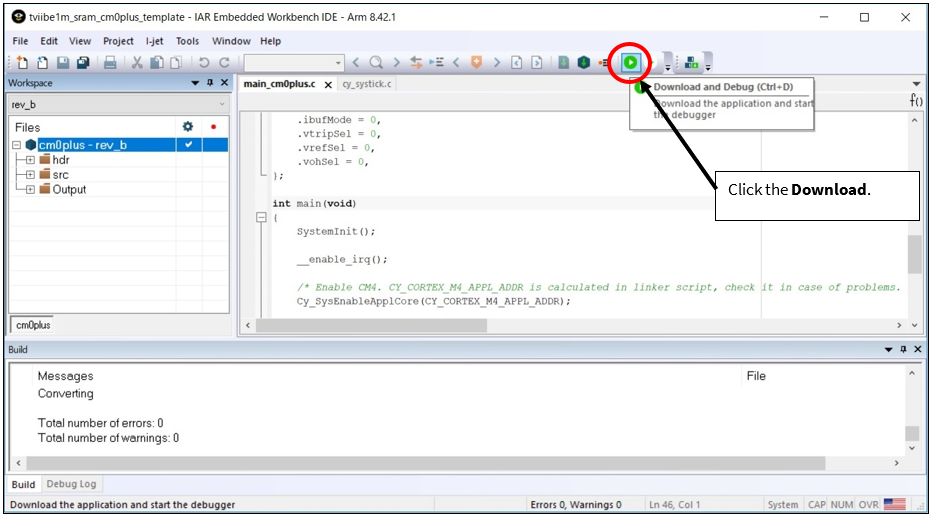Click the Open file toolbar icon
934x518 pixels.
tap(43, 63)
